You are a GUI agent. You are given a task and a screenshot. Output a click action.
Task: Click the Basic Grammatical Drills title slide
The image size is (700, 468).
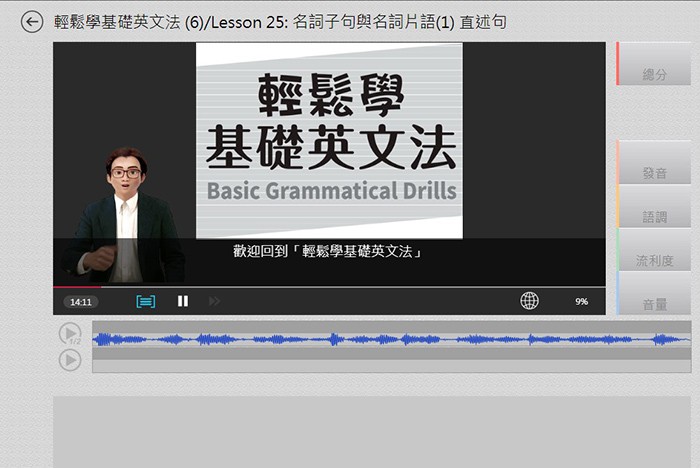(x=329, y=140)
